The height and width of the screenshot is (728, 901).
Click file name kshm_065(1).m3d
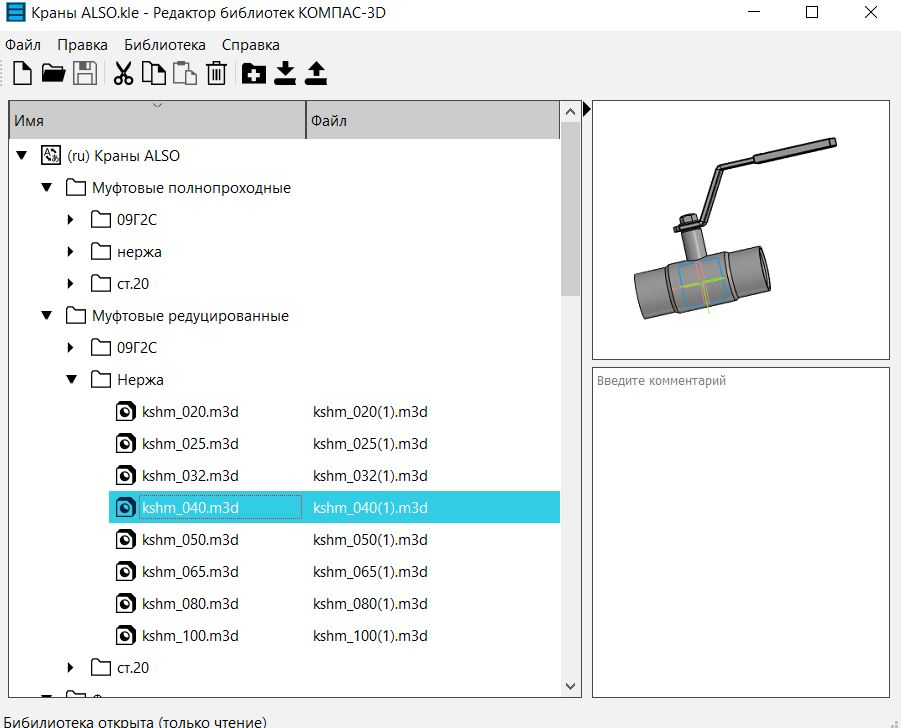[370, 572]
